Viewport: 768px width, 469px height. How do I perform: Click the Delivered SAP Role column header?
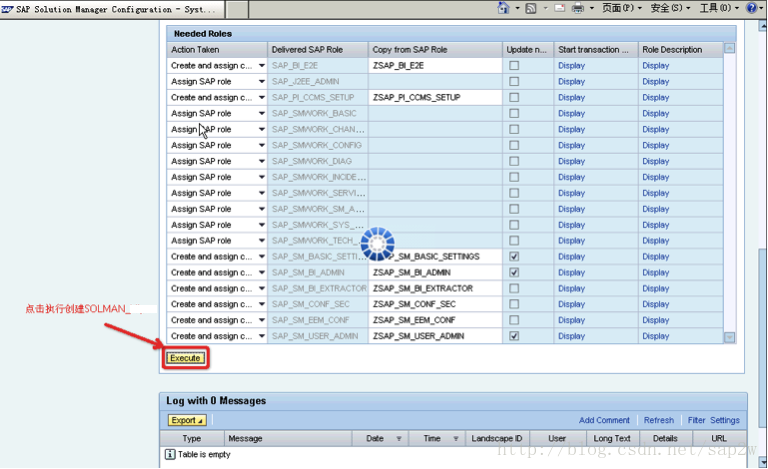click(x=318, y=49)
